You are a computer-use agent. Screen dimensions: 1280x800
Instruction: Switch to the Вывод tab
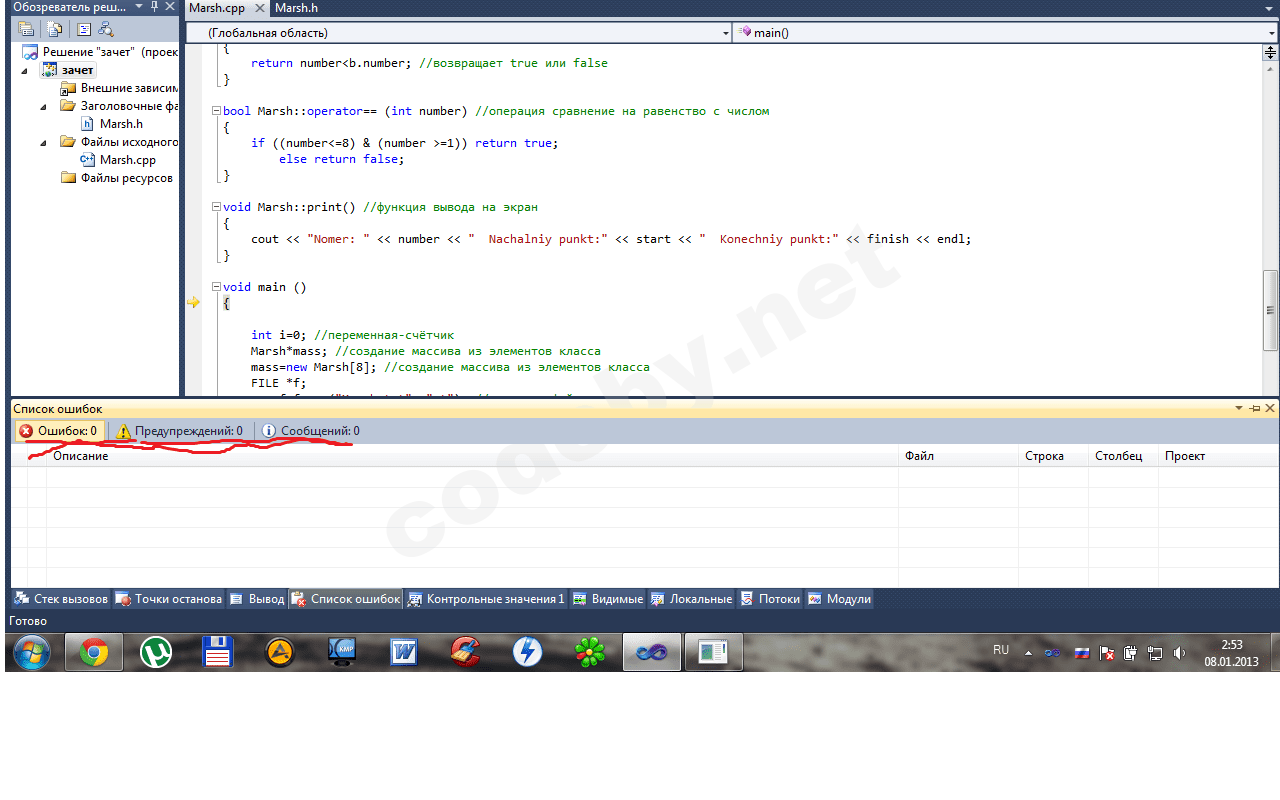coord(257,599)
